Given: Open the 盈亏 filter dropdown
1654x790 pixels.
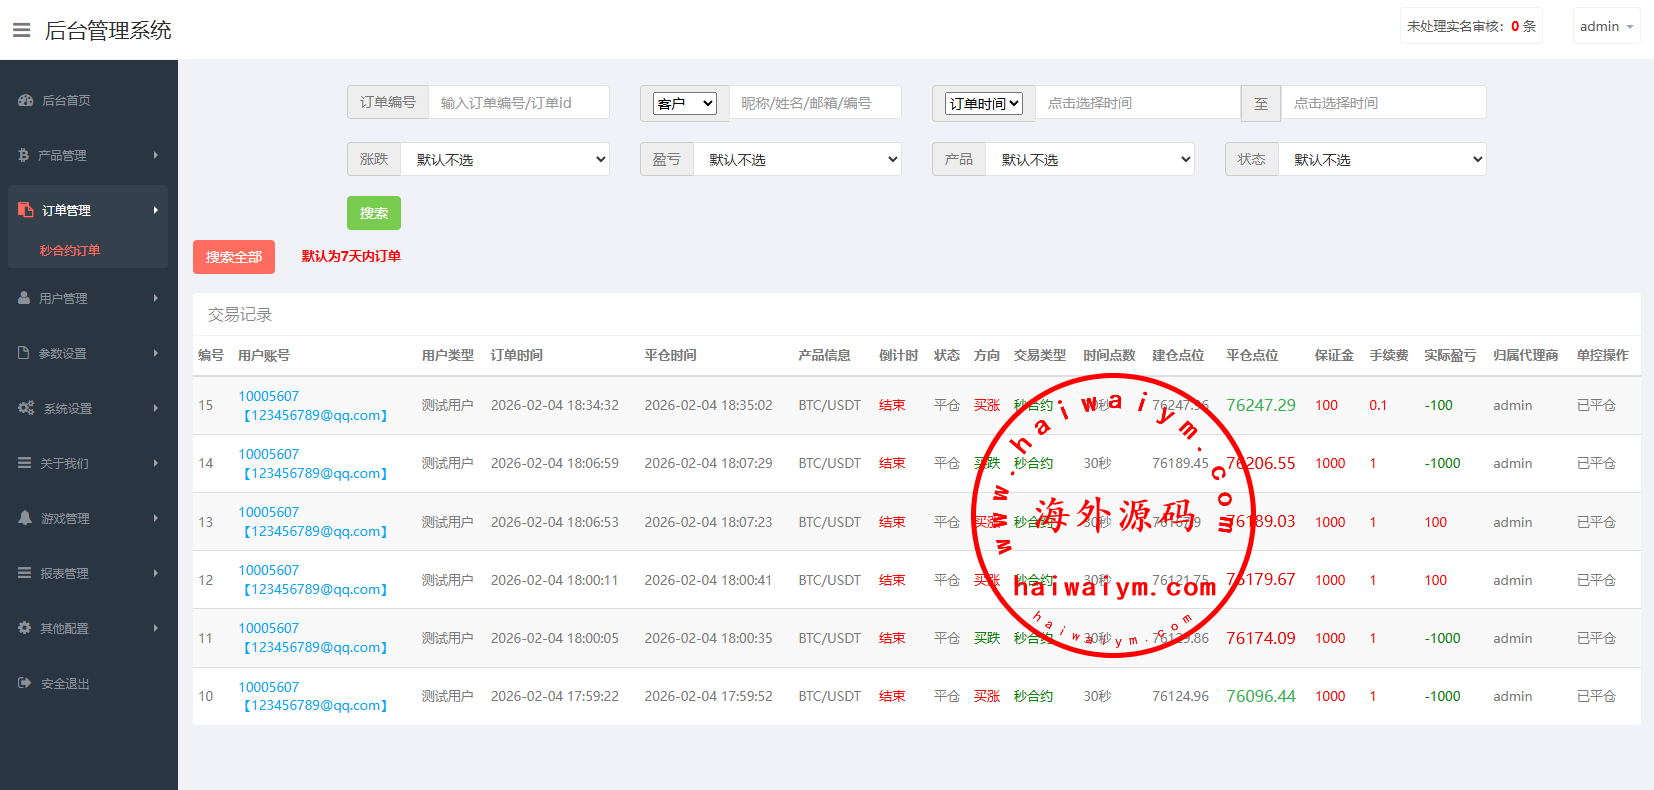Looking at the screenshot, I should 797,160.
